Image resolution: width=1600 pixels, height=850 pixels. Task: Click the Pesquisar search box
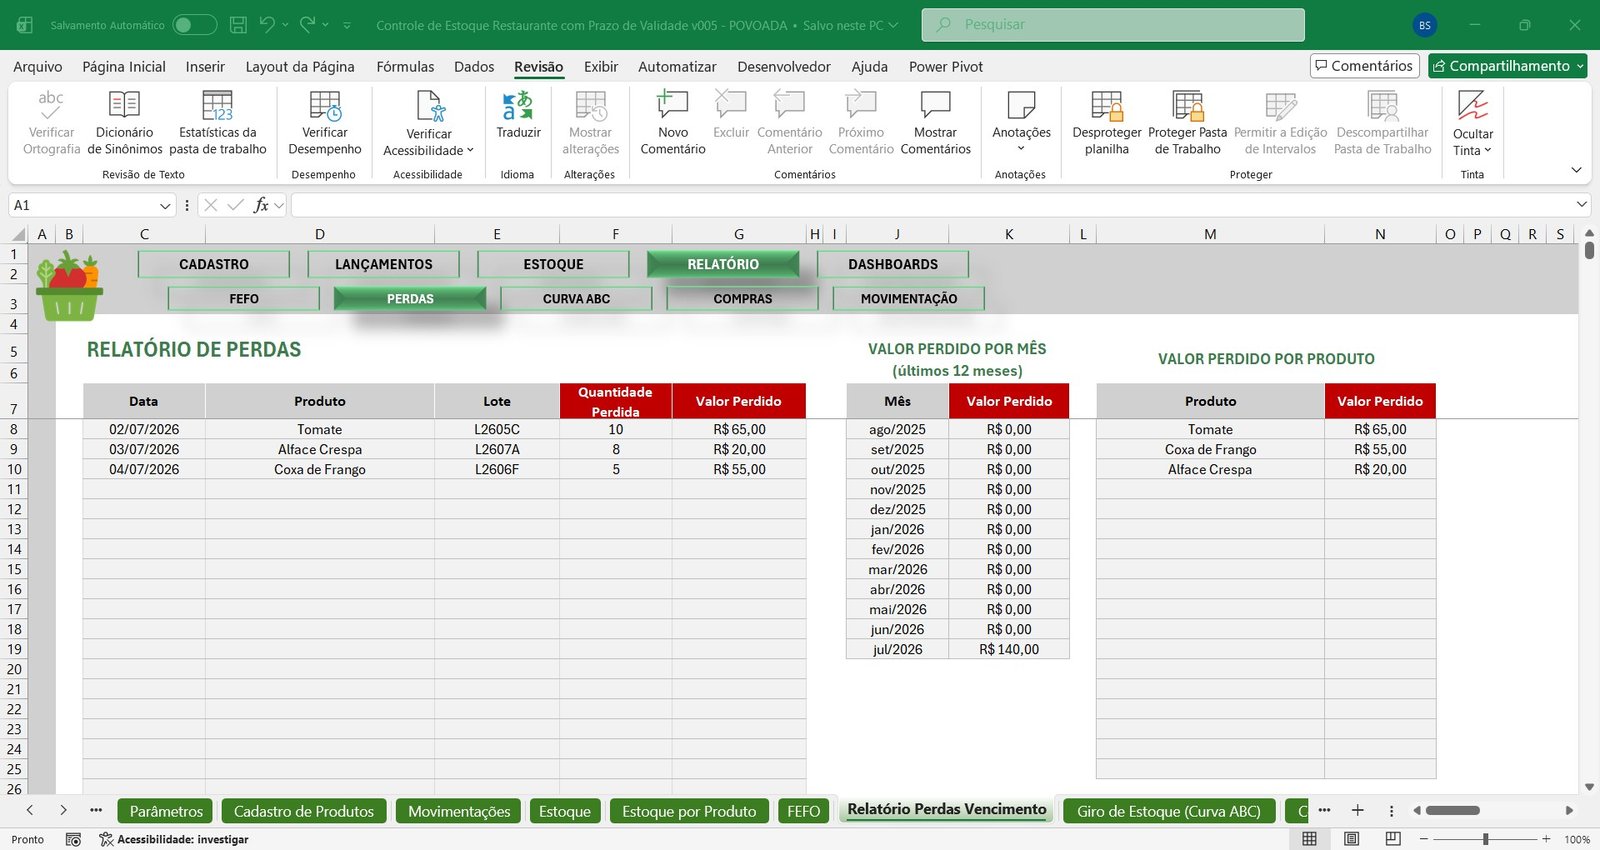1113,25
